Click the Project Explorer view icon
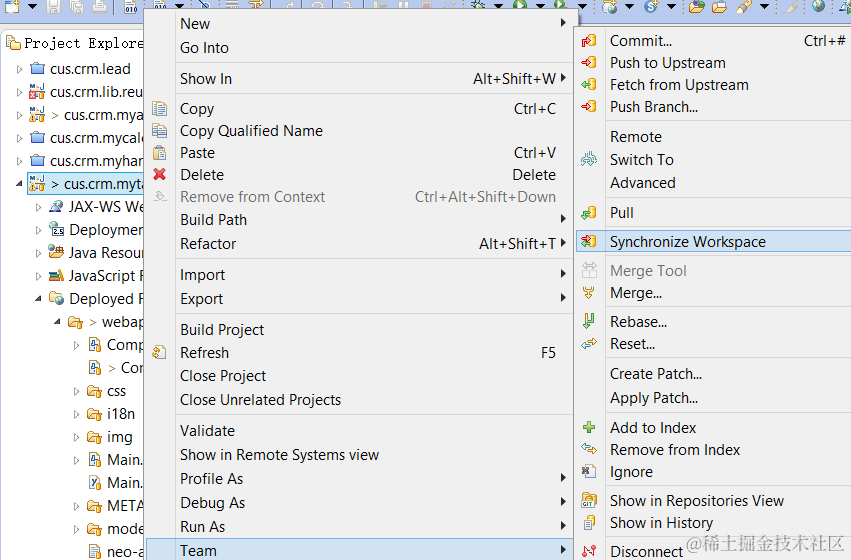The width and height of the screenshot is (851, 560). point(13,42)
